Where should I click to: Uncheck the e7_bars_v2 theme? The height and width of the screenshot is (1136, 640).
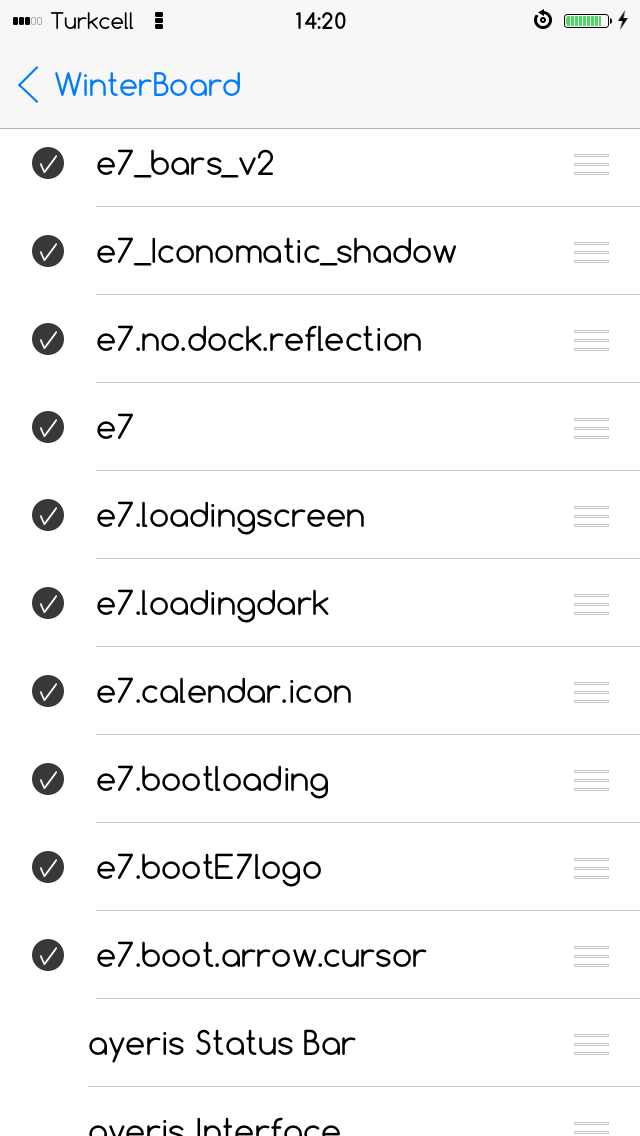click(48, 164)
